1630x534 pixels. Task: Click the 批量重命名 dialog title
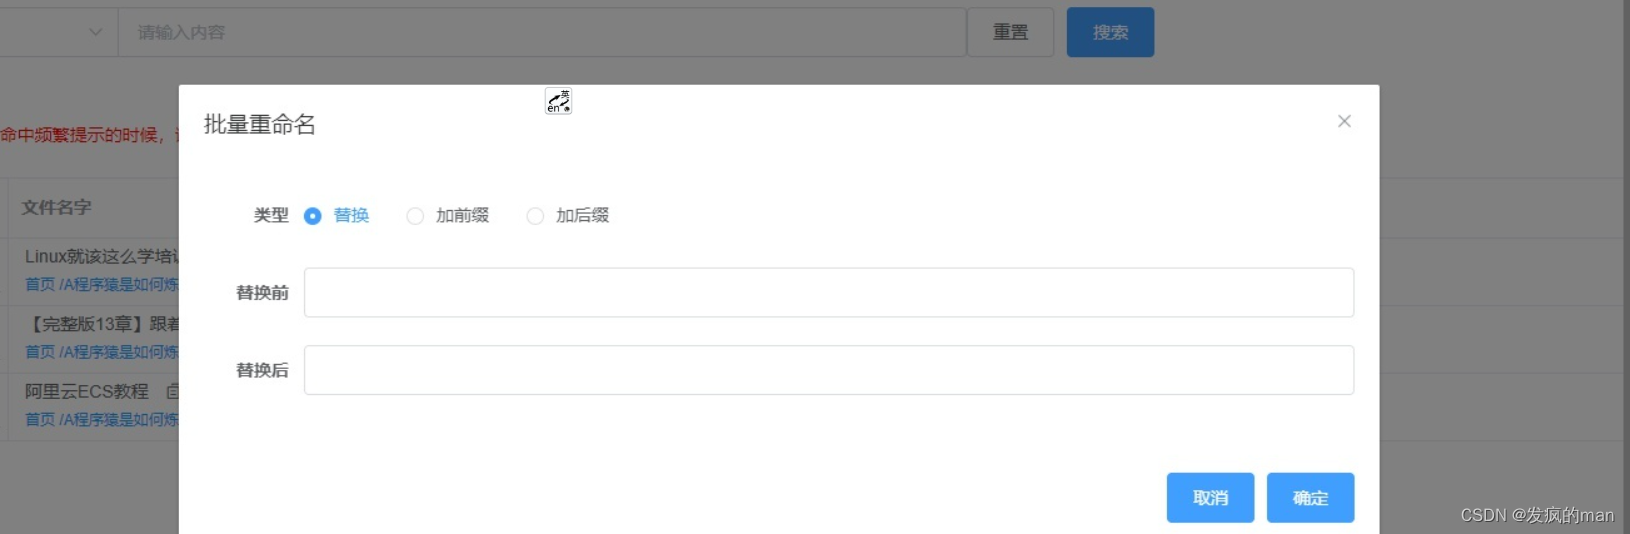click(x=260, y=124)
